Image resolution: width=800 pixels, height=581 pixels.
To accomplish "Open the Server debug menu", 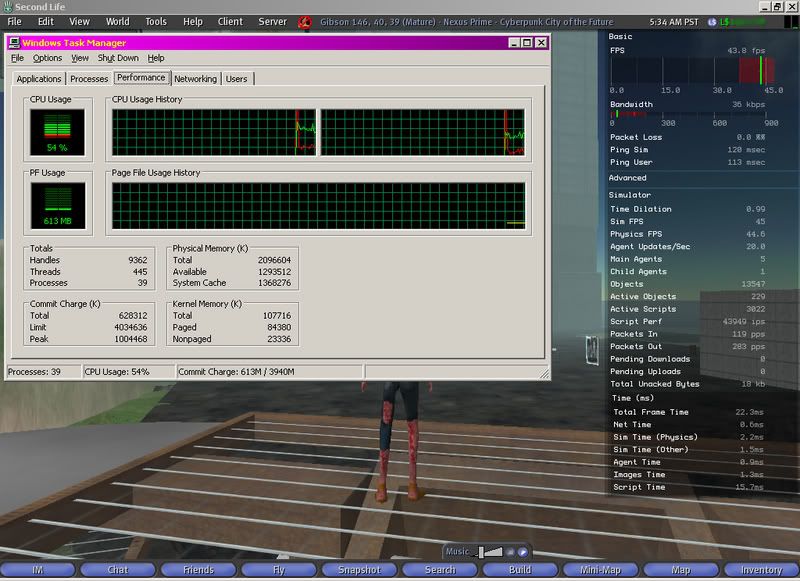I will (x=272, y=21).
